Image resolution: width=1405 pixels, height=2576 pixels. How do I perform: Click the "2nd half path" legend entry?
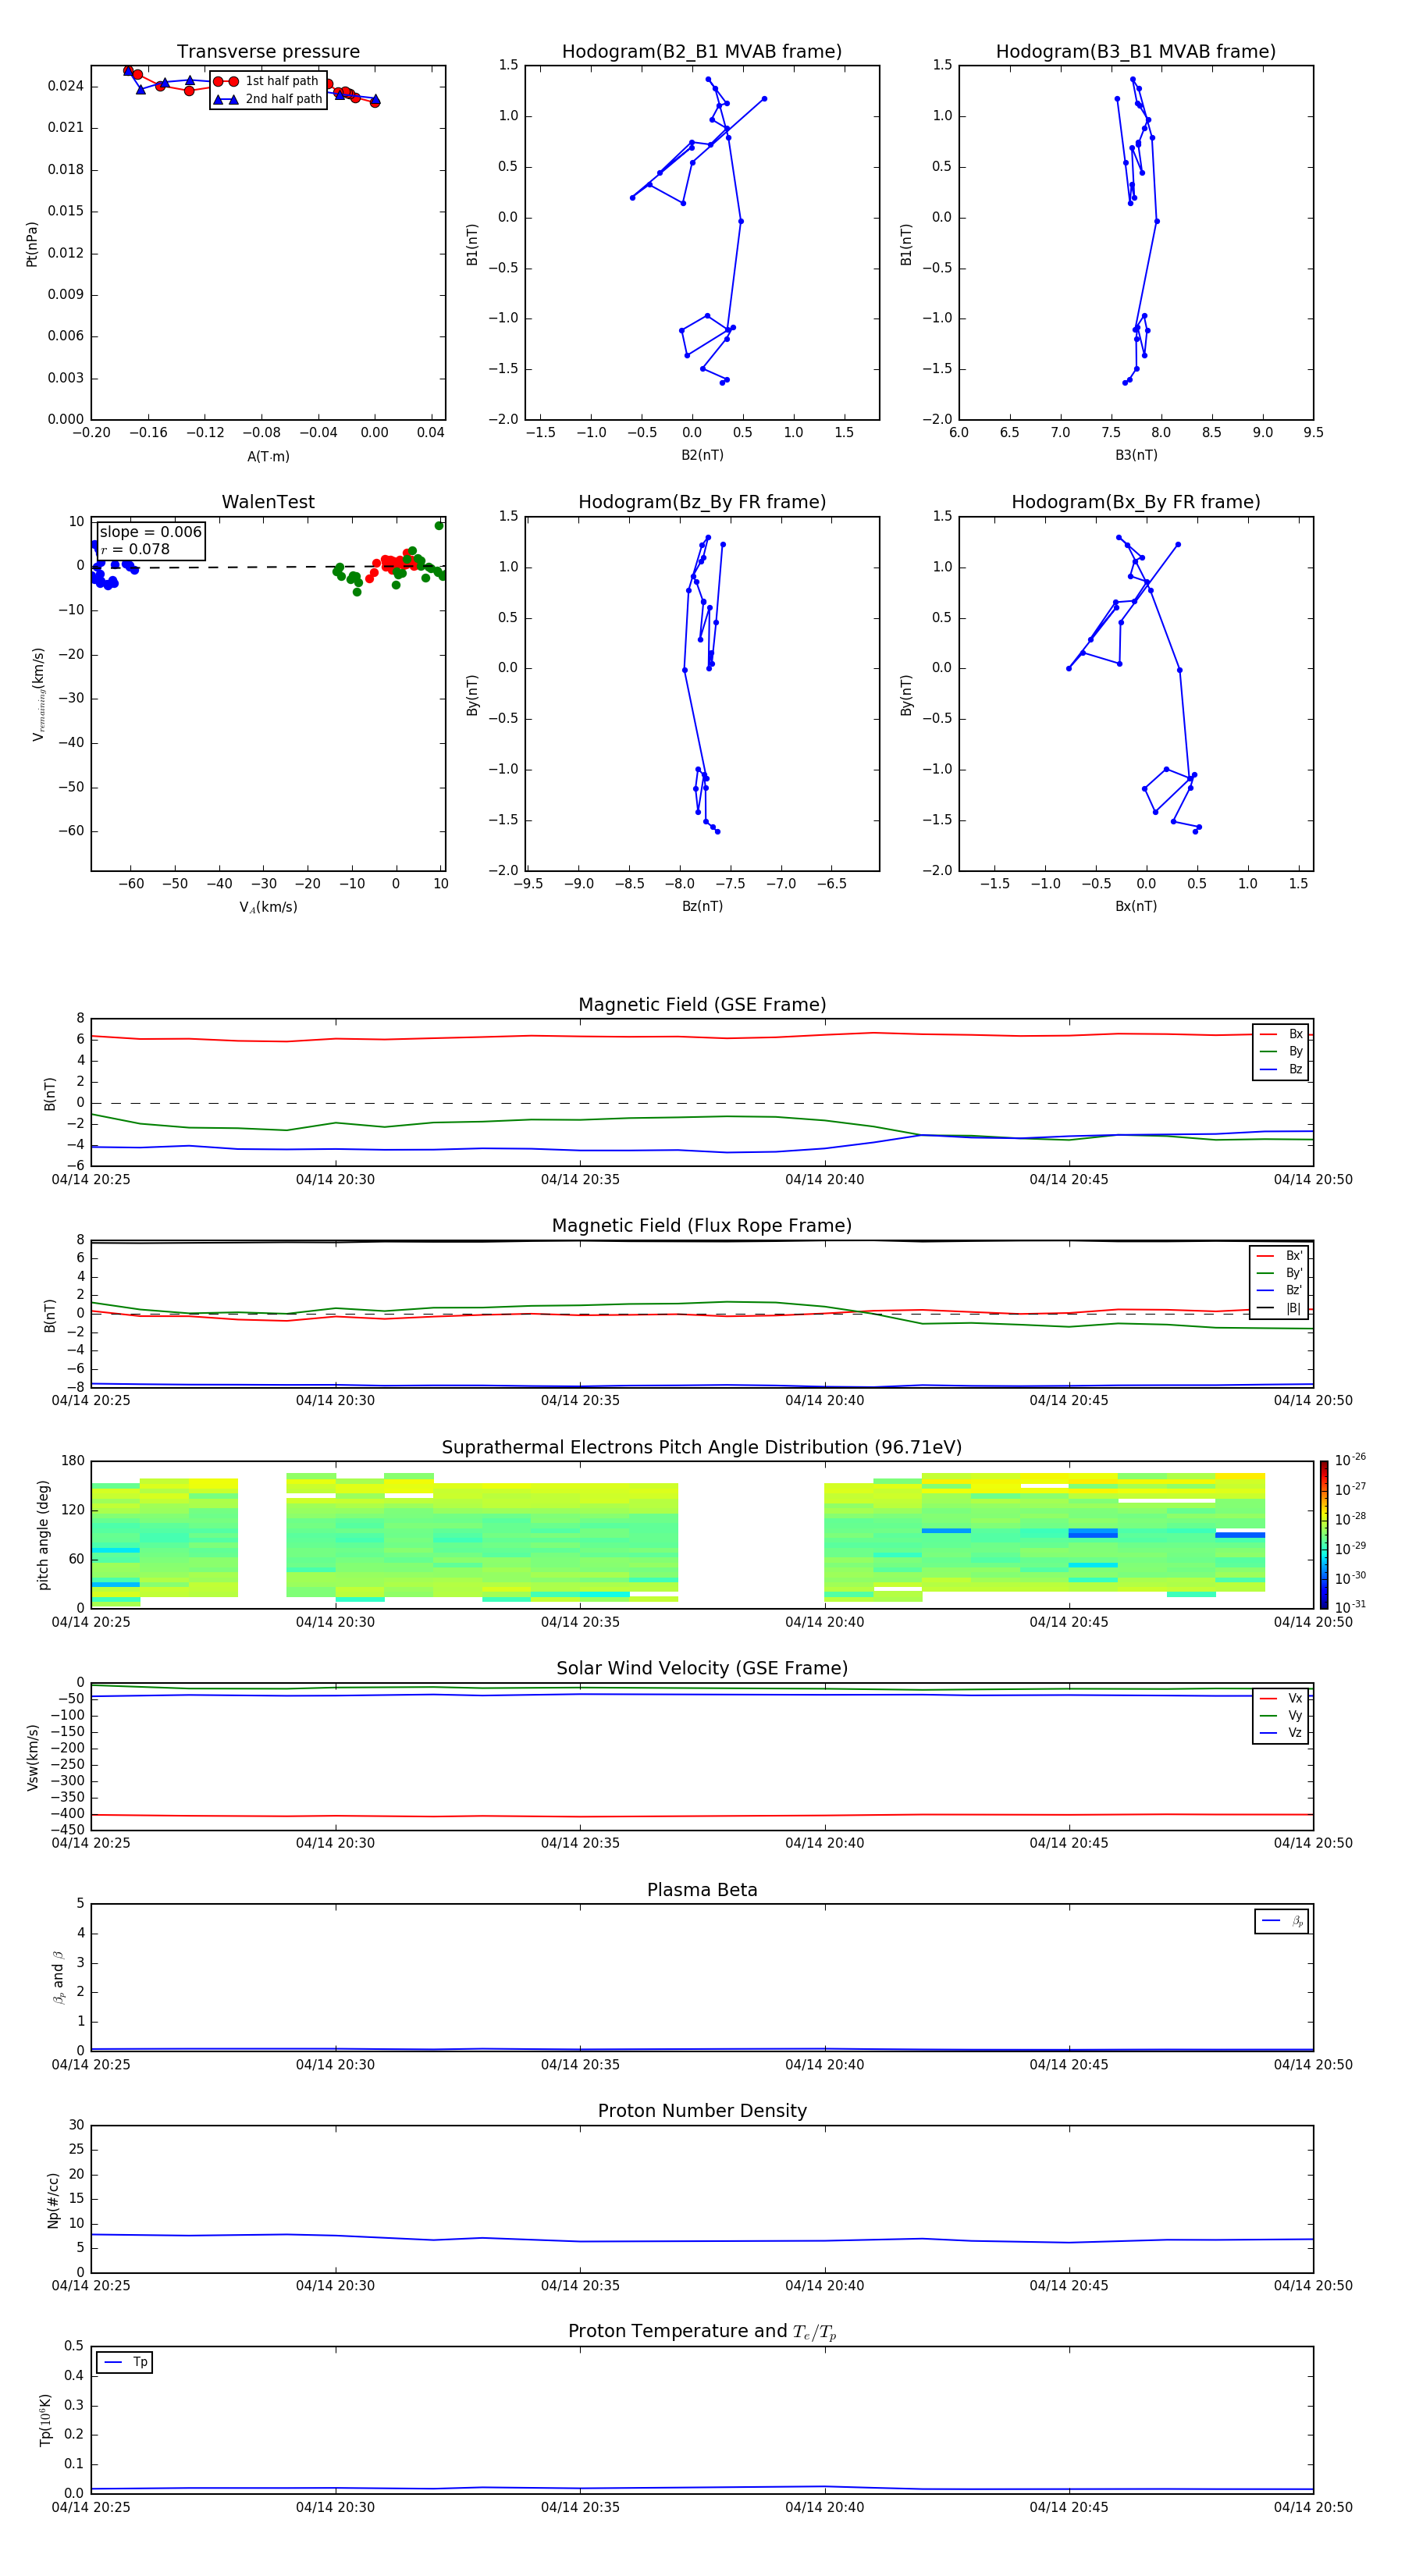click(268, 99)
